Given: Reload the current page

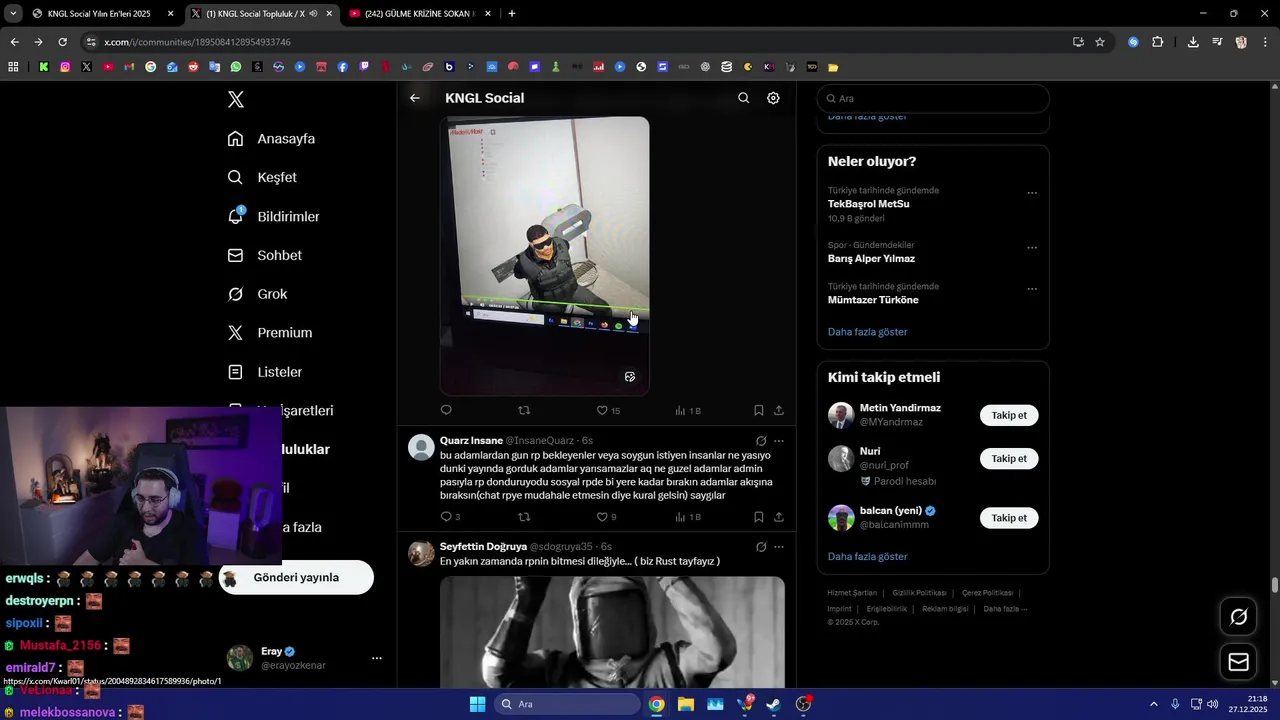Looking at the screenshot, I should tap(62, 42).
